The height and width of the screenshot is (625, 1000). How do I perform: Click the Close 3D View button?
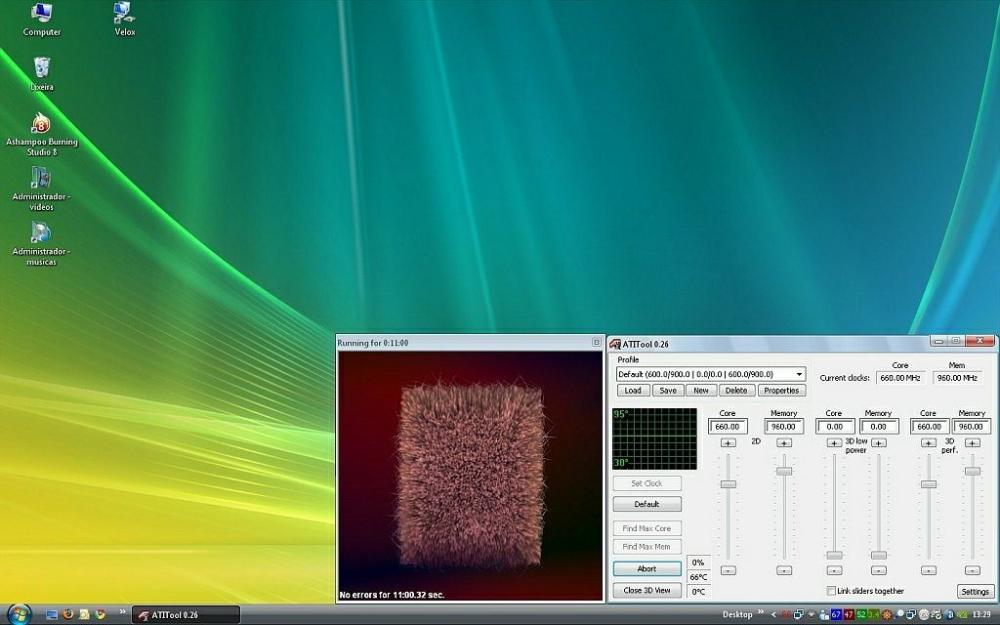[x=647, y=591]
